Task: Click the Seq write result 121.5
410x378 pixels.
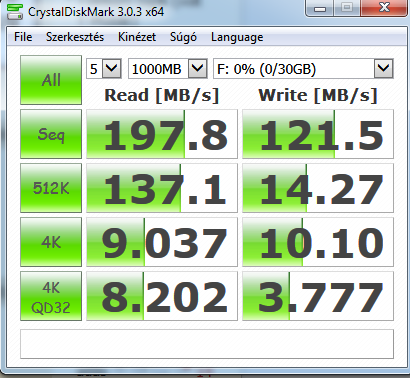Action: pyautogui.click(x=318, y=134)
